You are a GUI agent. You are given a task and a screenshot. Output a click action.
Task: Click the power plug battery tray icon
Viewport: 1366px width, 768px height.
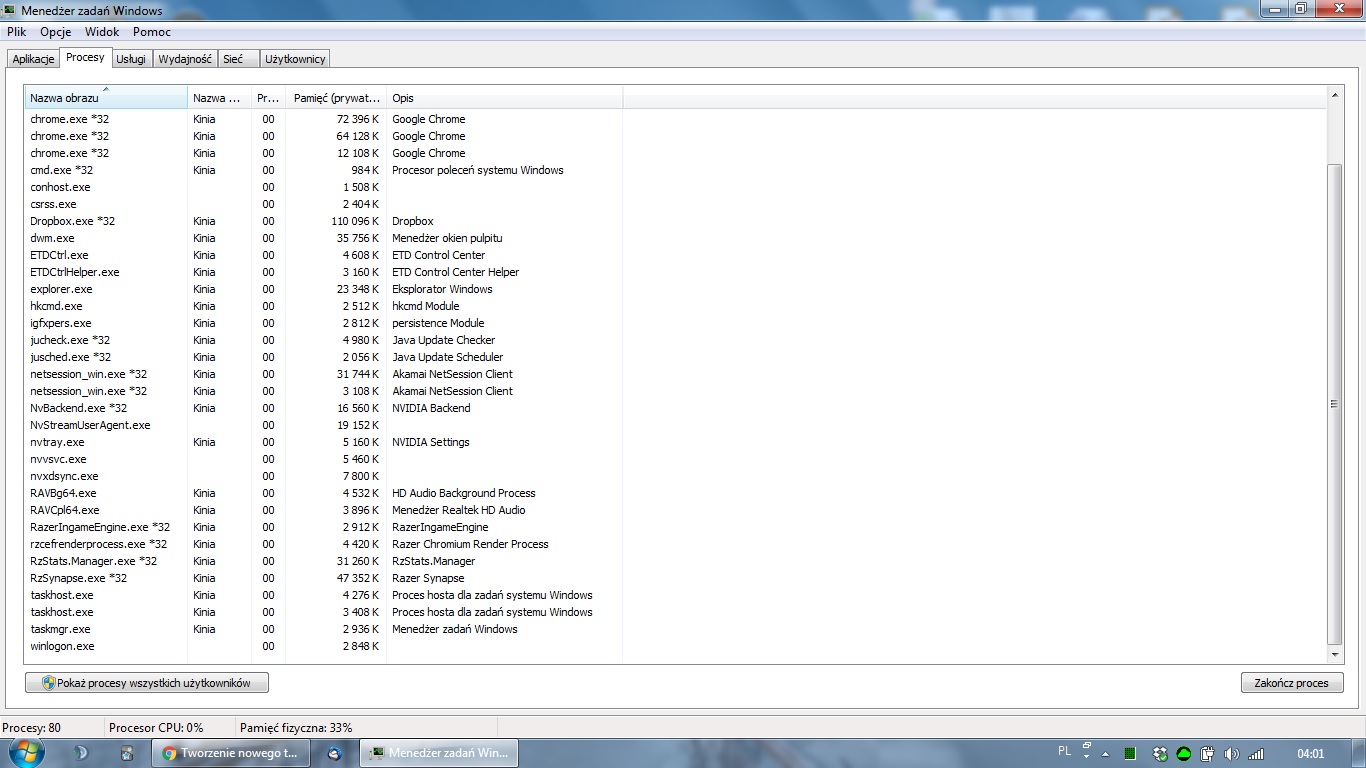coord(1208,754)
